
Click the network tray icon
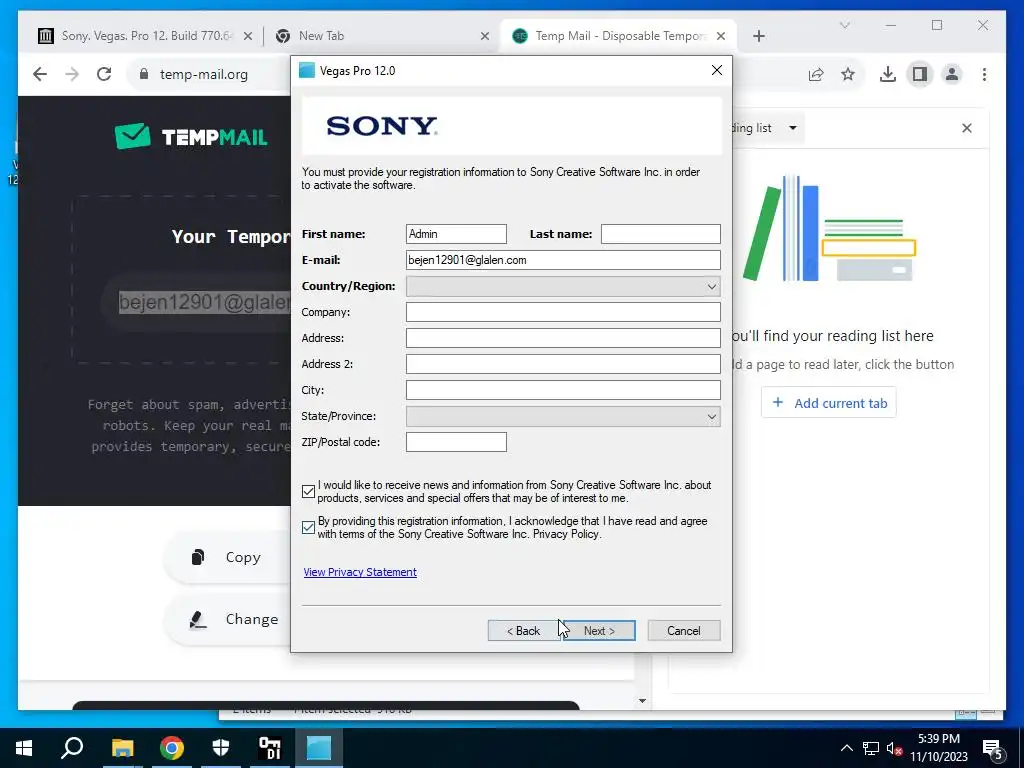pos(871,748)
